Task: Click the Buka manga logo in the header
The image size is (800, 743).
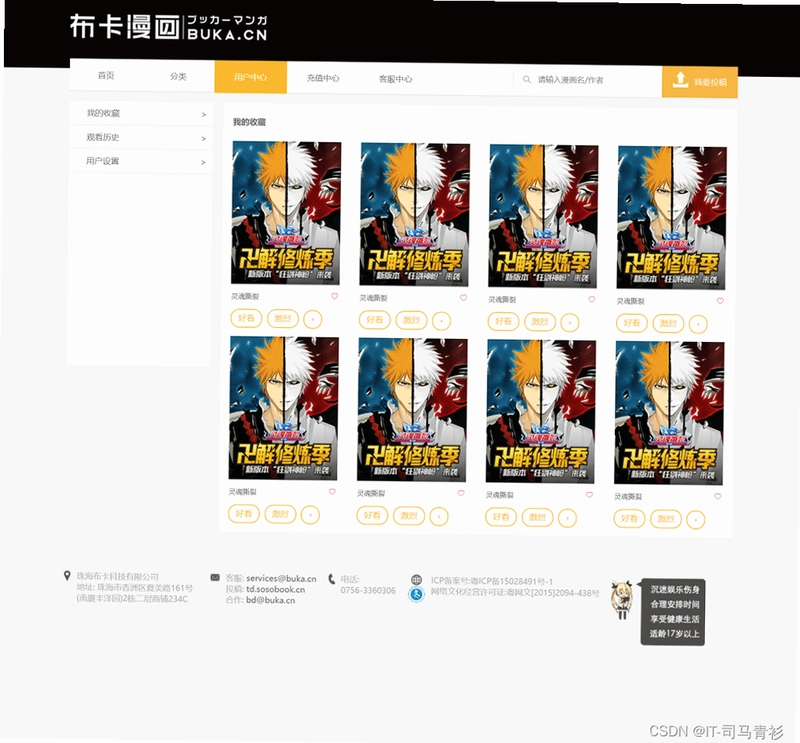Action: (168, 27)
